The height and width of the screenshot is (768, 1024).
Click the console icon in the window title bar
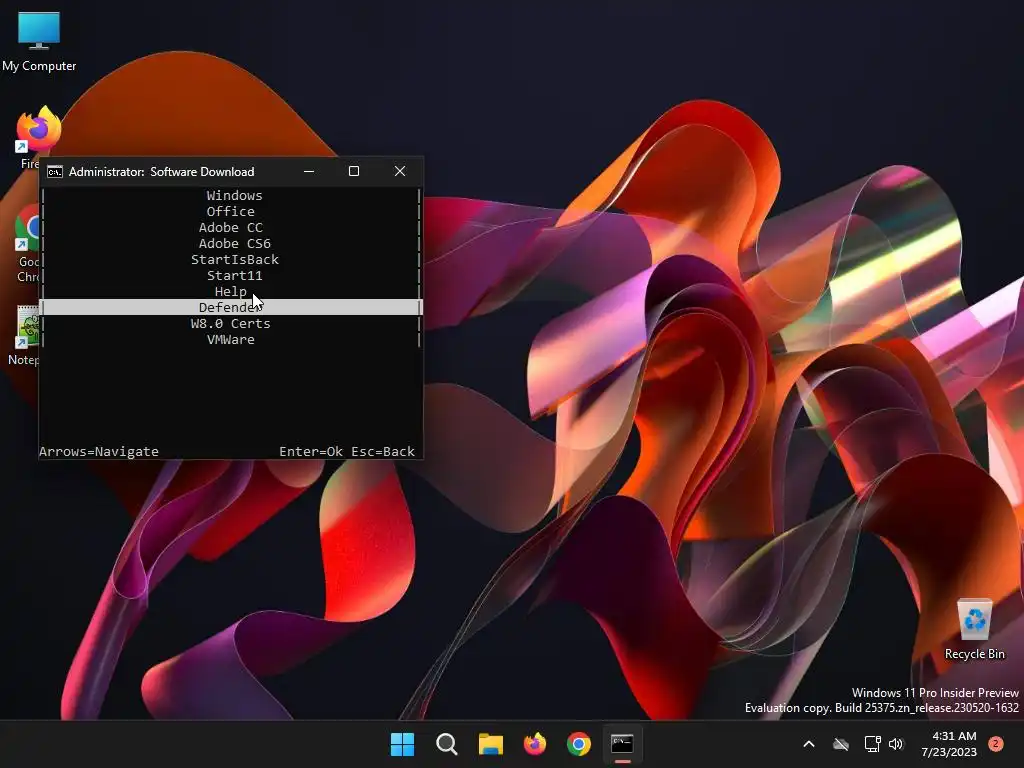55,172
